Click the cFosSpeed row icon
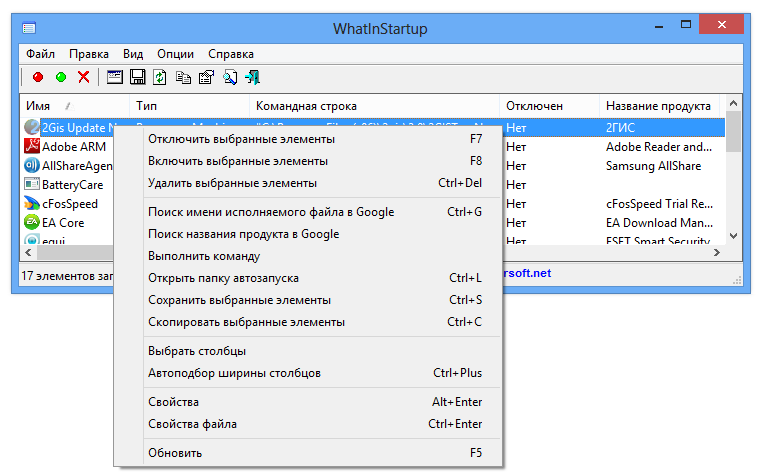 [32, 203]
